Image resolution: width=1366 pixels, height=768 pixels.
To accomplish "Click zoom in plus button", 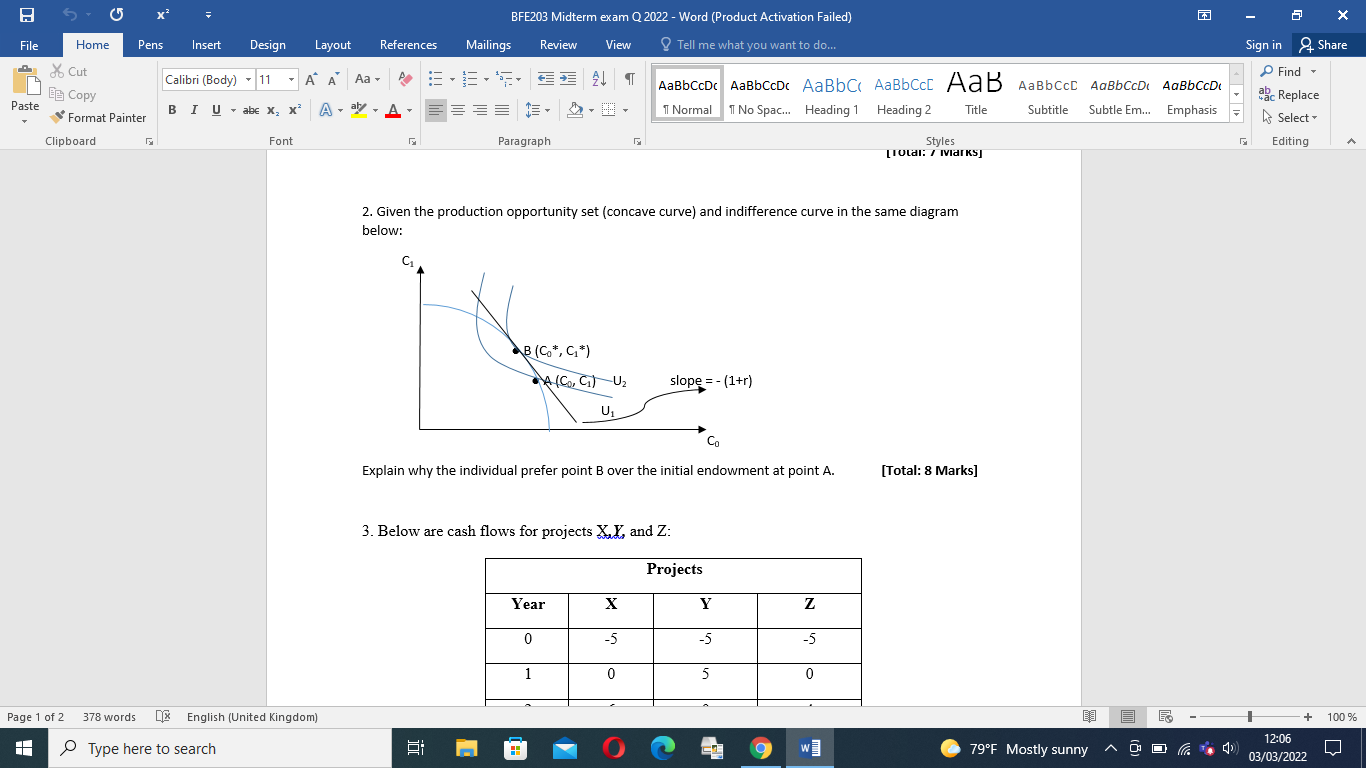I will [1308, 717].
